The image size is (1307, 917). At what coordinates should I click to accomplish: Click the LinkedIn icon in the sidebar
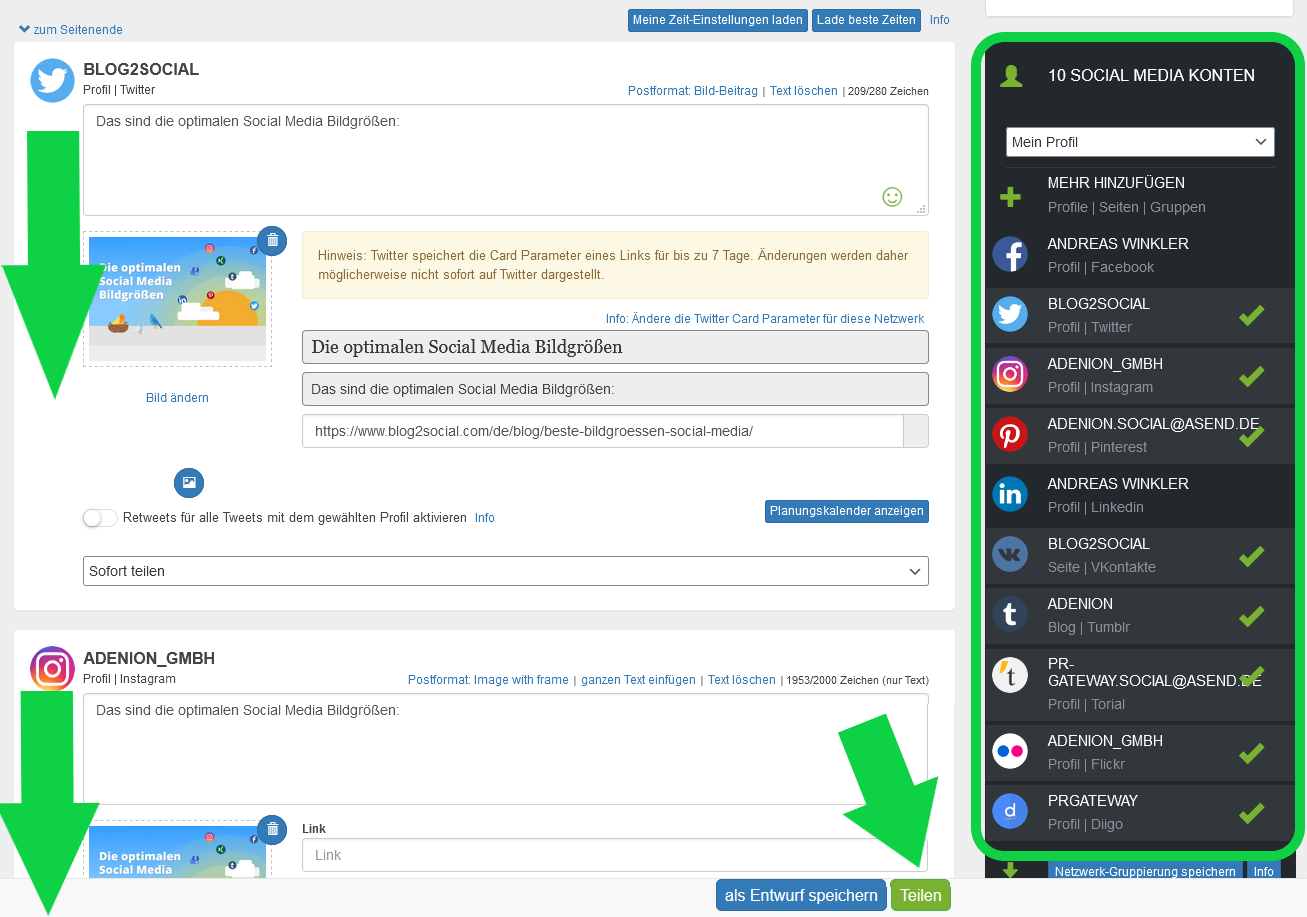(x=1010, y=494)
